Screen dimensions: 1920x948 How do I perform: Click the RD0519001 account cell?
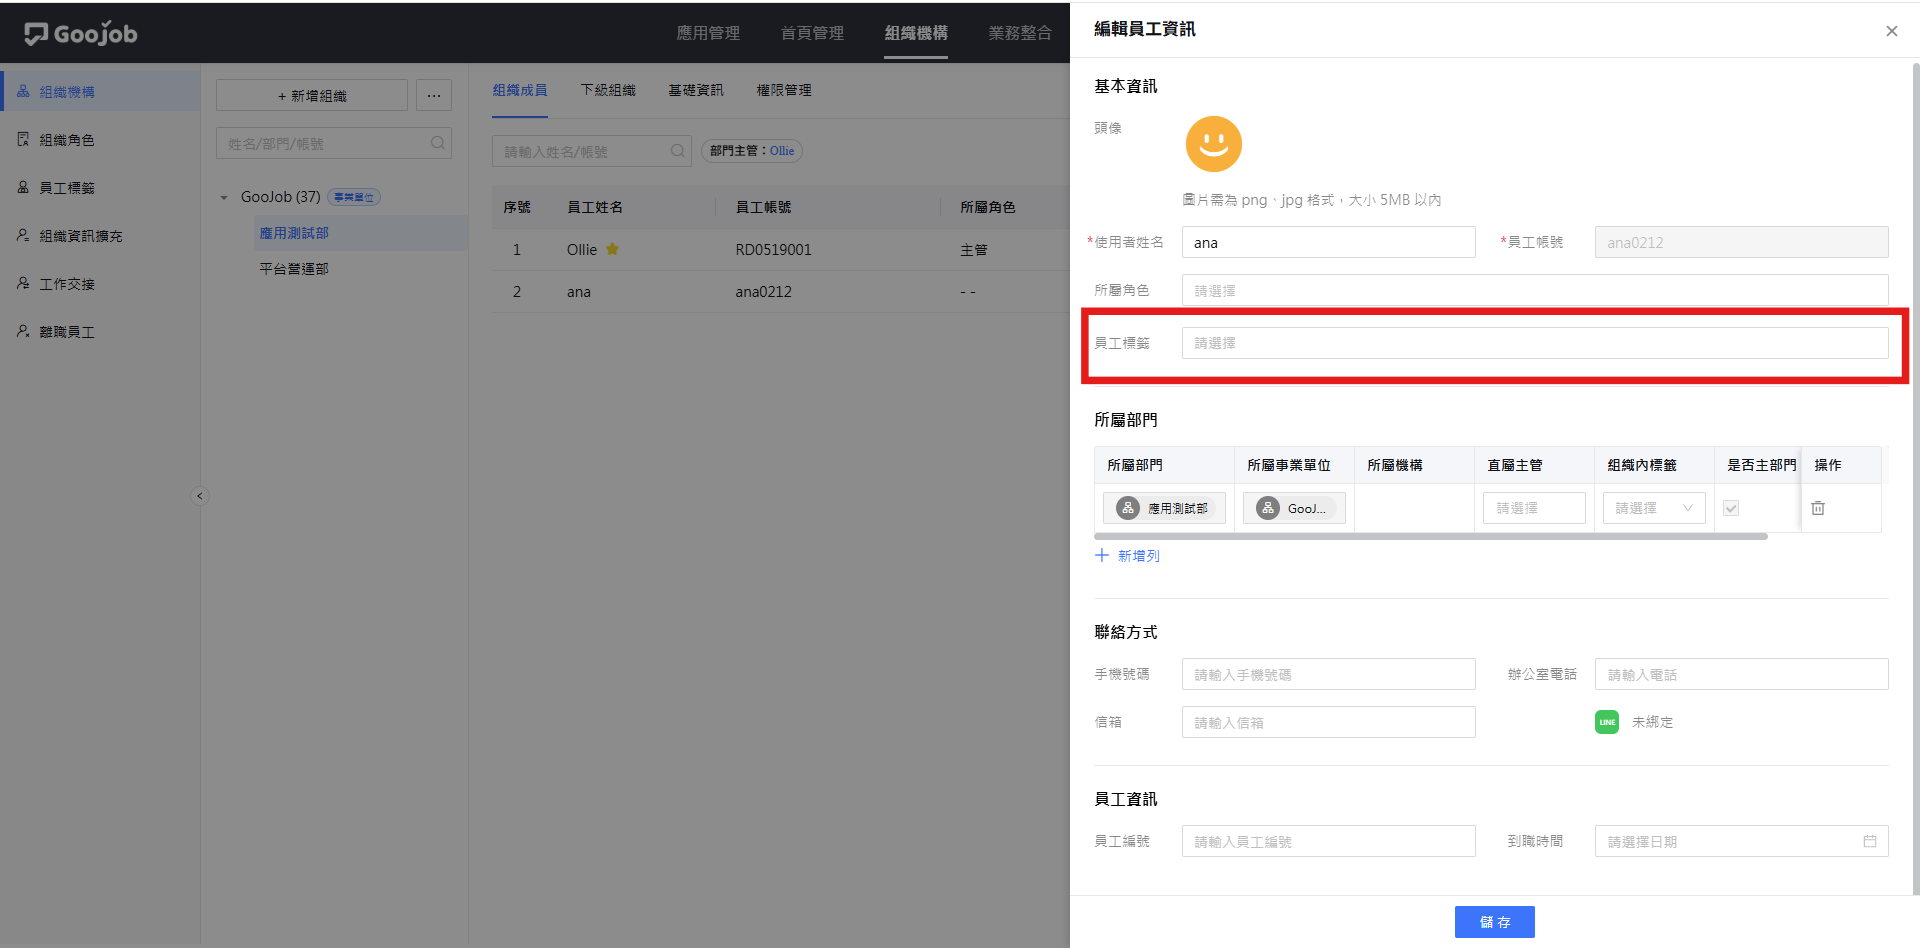click(x=773, y=250)
